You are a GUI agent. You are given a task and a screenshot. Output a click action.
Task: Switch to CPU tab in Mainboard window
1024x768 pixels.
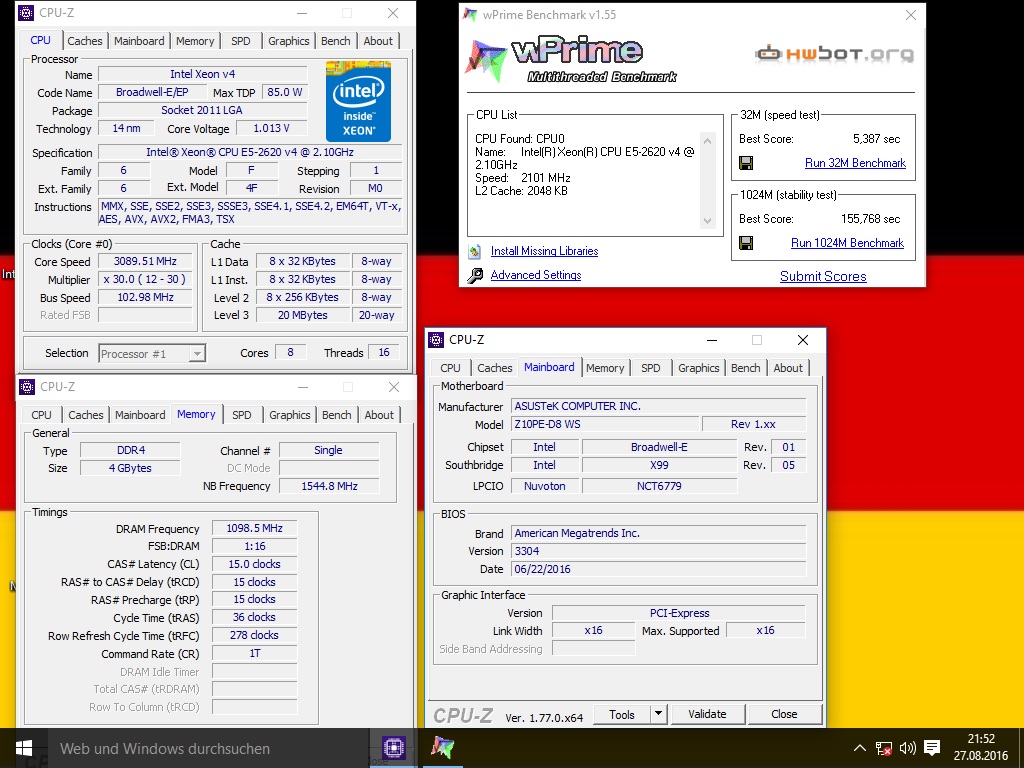coord(450,368)
